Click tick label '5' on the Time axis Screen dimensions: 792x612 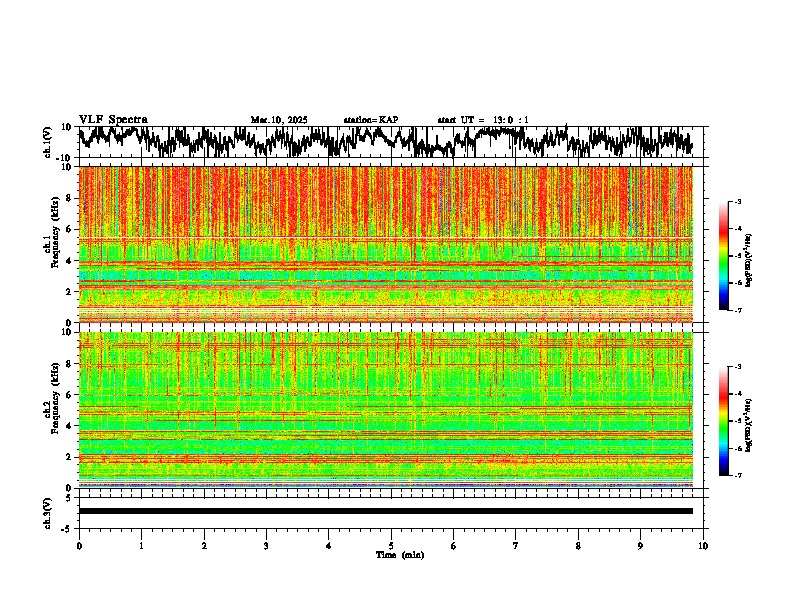[391, 546]
